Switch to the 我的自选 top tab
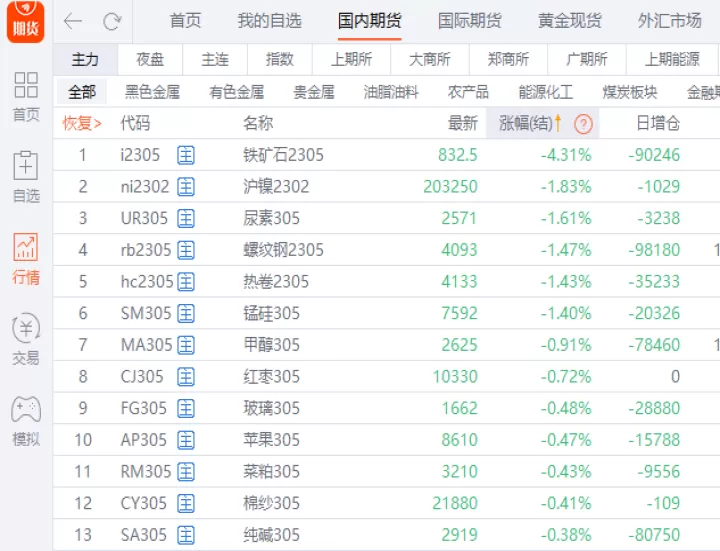Image resolution: width=720 pixels, height=551 pixels. tap(270, 21)
